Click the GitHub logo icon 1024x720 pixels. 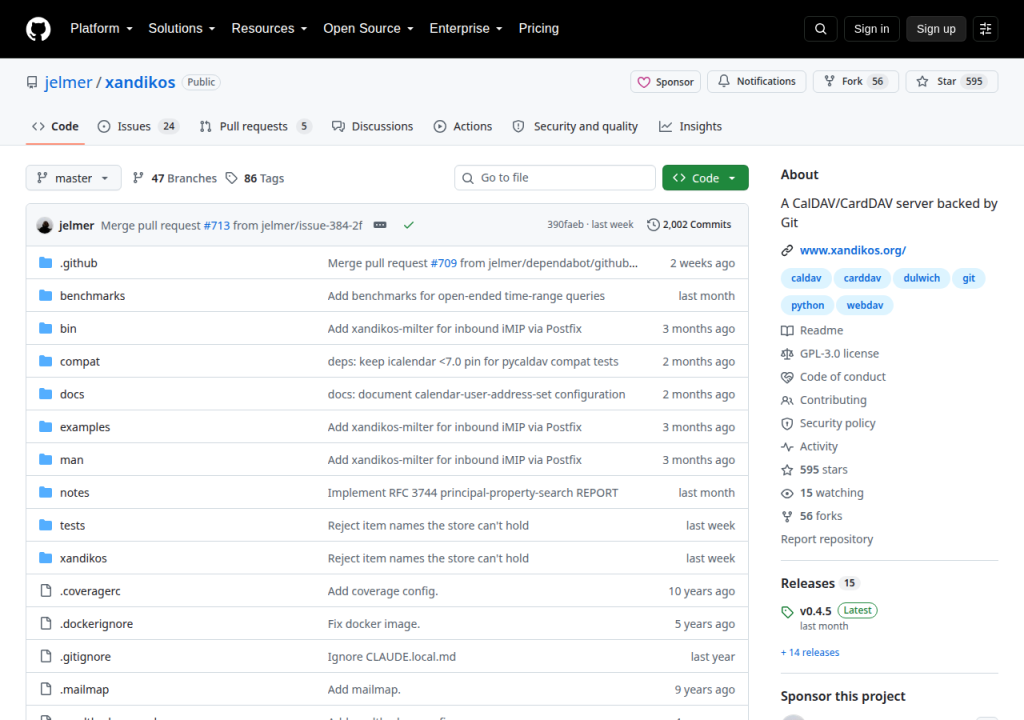[x=38, y=29]
